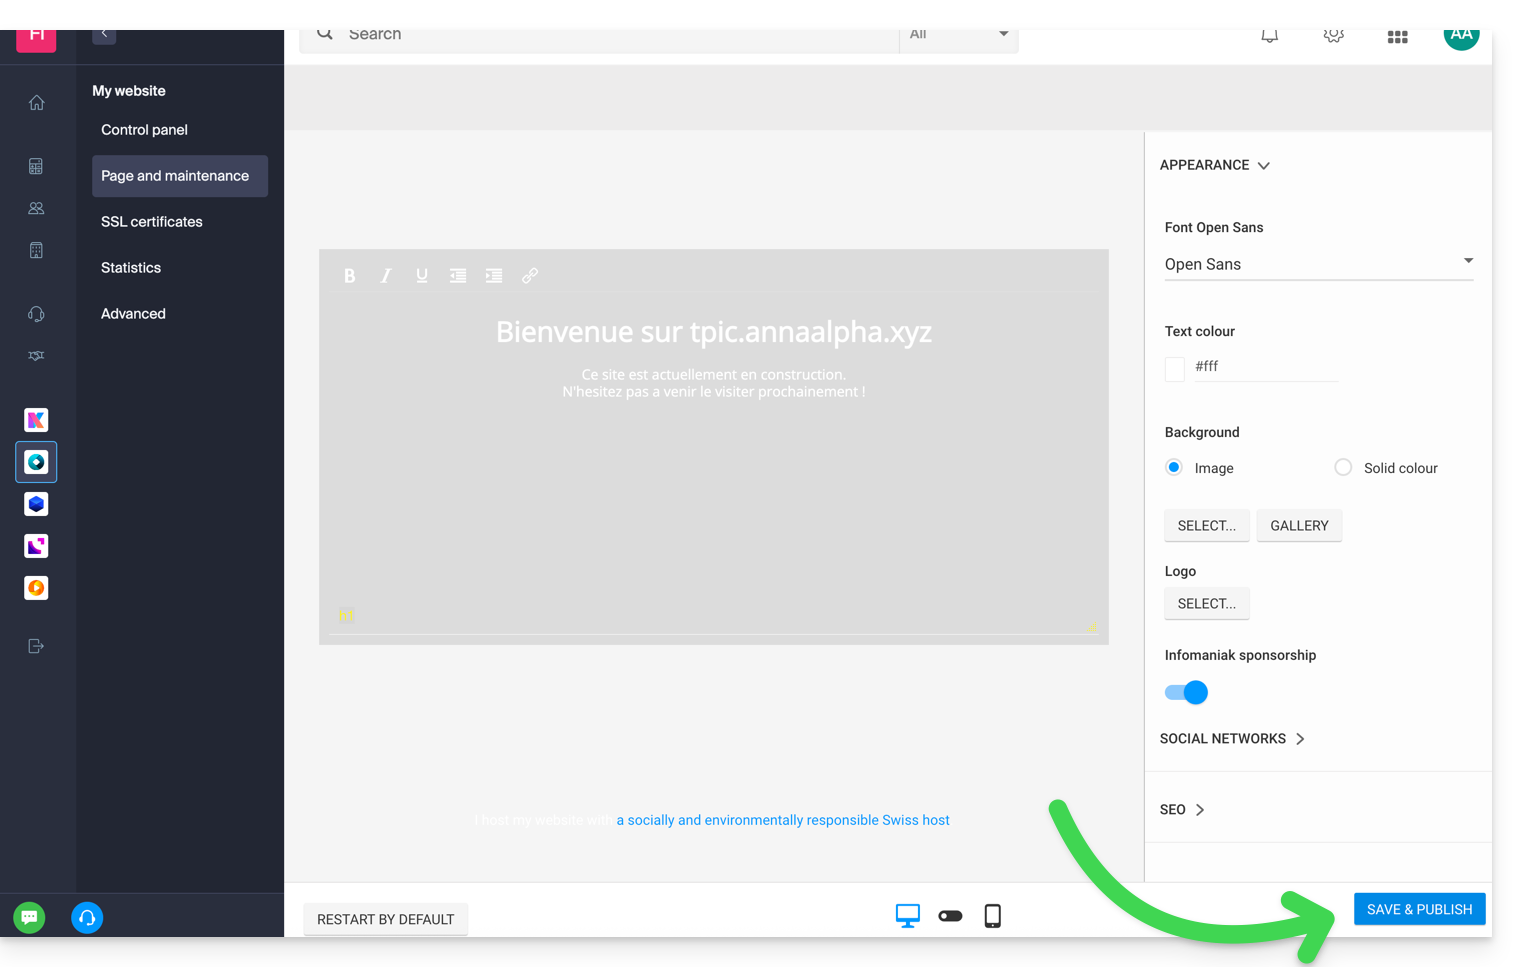Open the green chat bubble

click(29, 917)
